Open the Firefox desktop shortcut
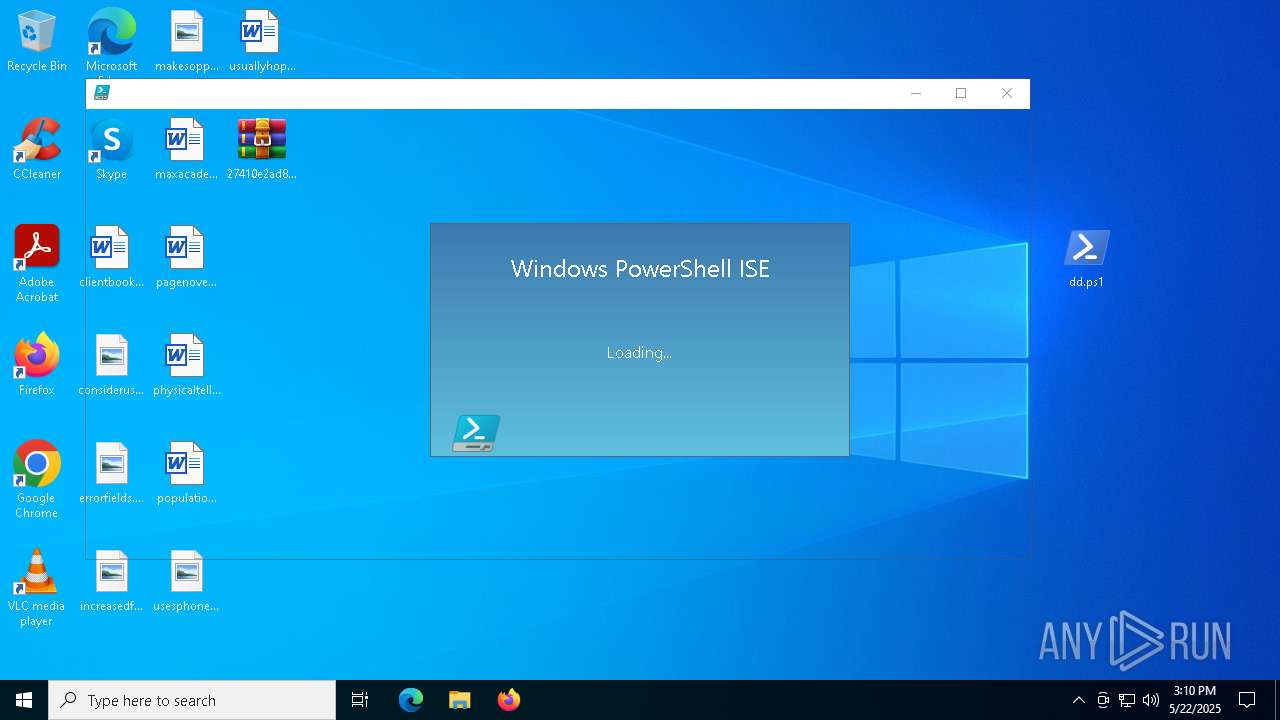This screenshot has height=720, width=1280. (x=37, y=364)
